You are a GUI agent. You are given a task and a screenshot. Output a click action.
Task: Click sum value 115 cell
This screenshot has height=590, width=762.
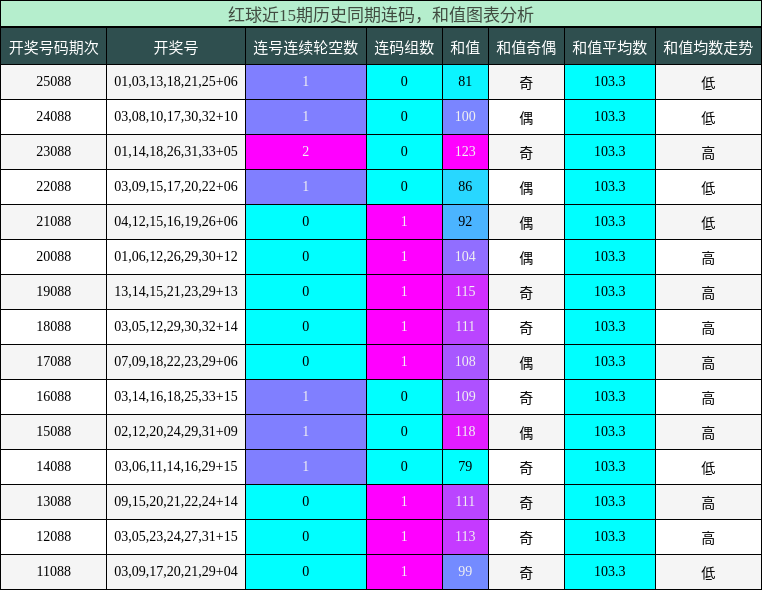tap(465, 292)
